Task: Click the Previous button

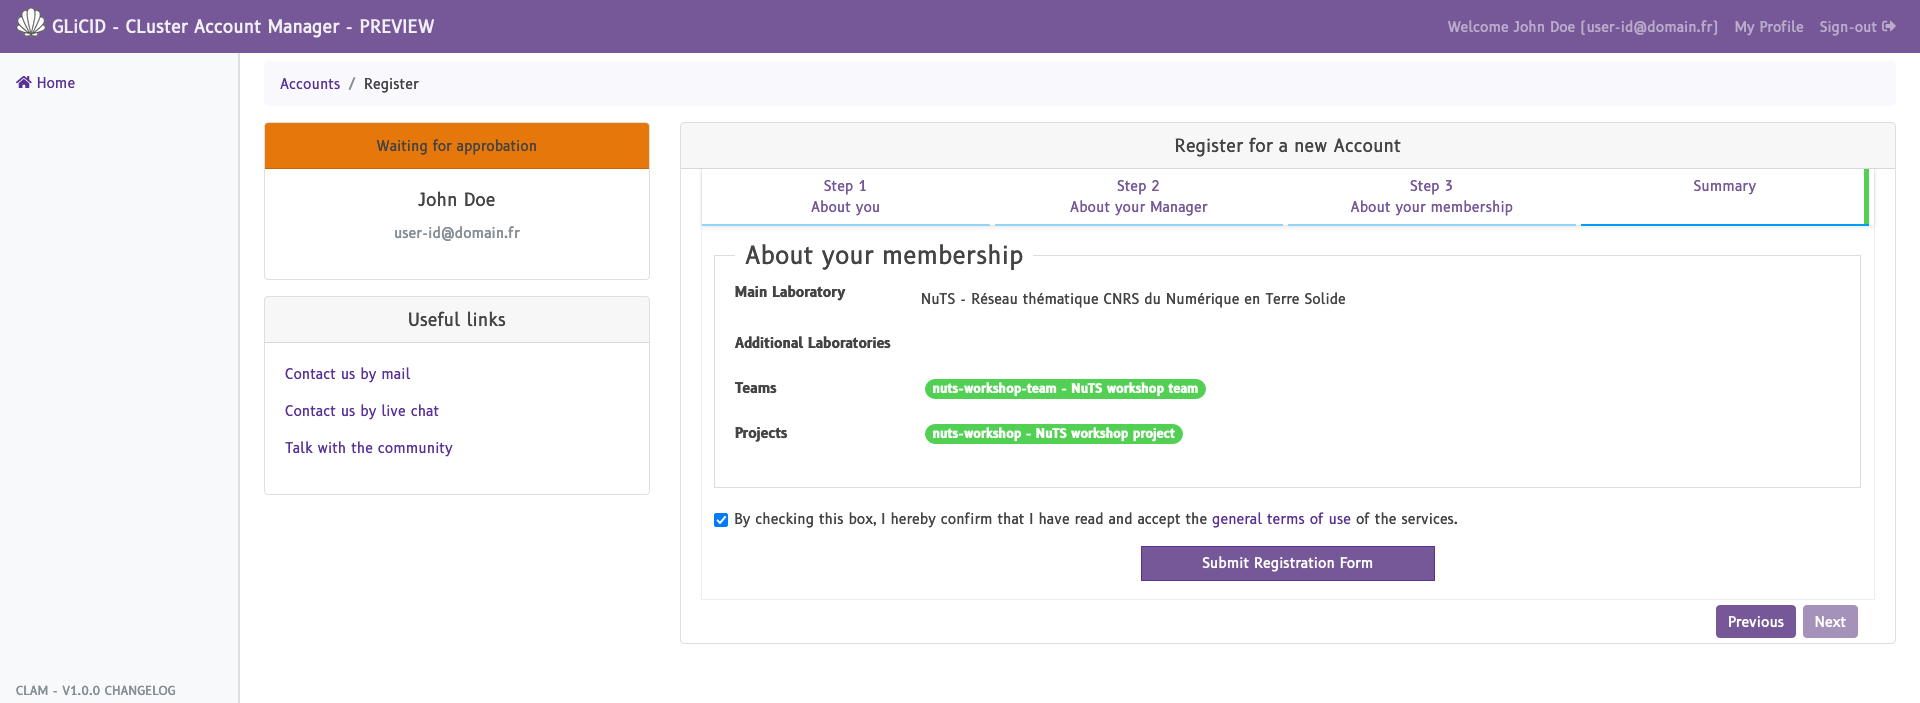Action: (1755, 622)
